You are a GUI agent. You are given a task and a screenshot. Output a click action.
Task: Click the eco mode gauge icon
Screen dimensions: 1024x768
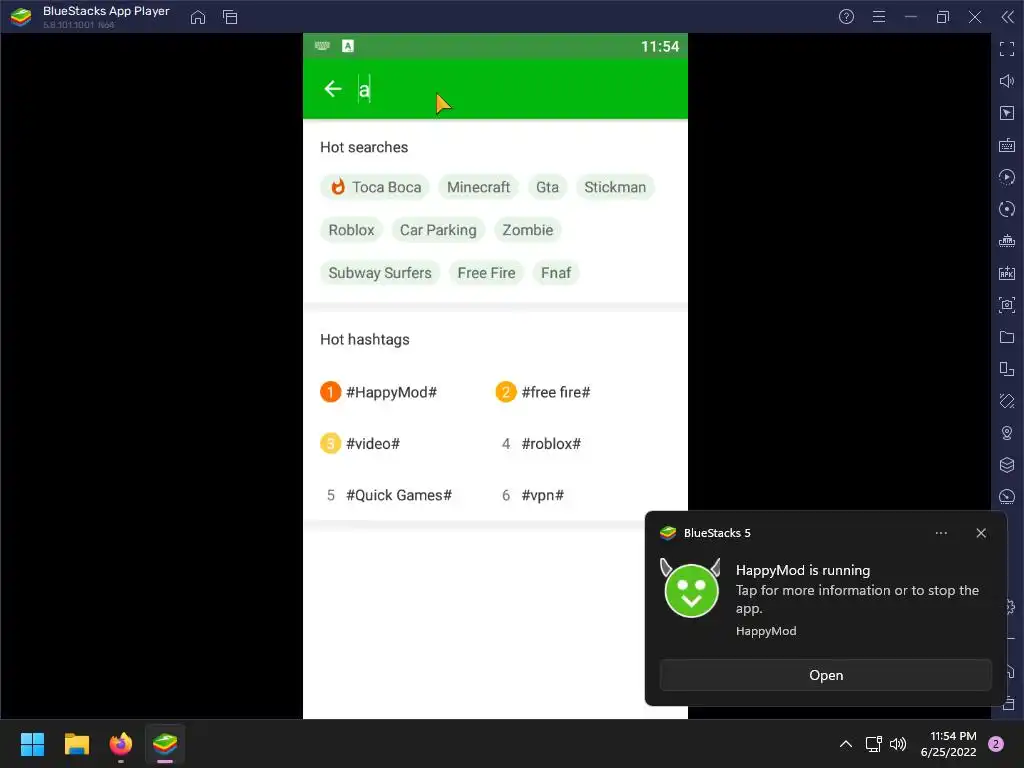1007,497
